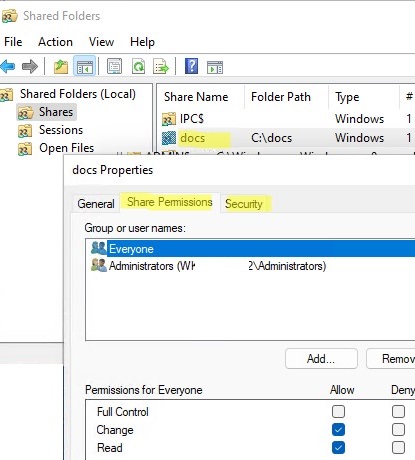The width and height of the screenshot is (415, 460).
Task: Click the Read permission label
Action: pyautogui.click(x=110, y=448)
